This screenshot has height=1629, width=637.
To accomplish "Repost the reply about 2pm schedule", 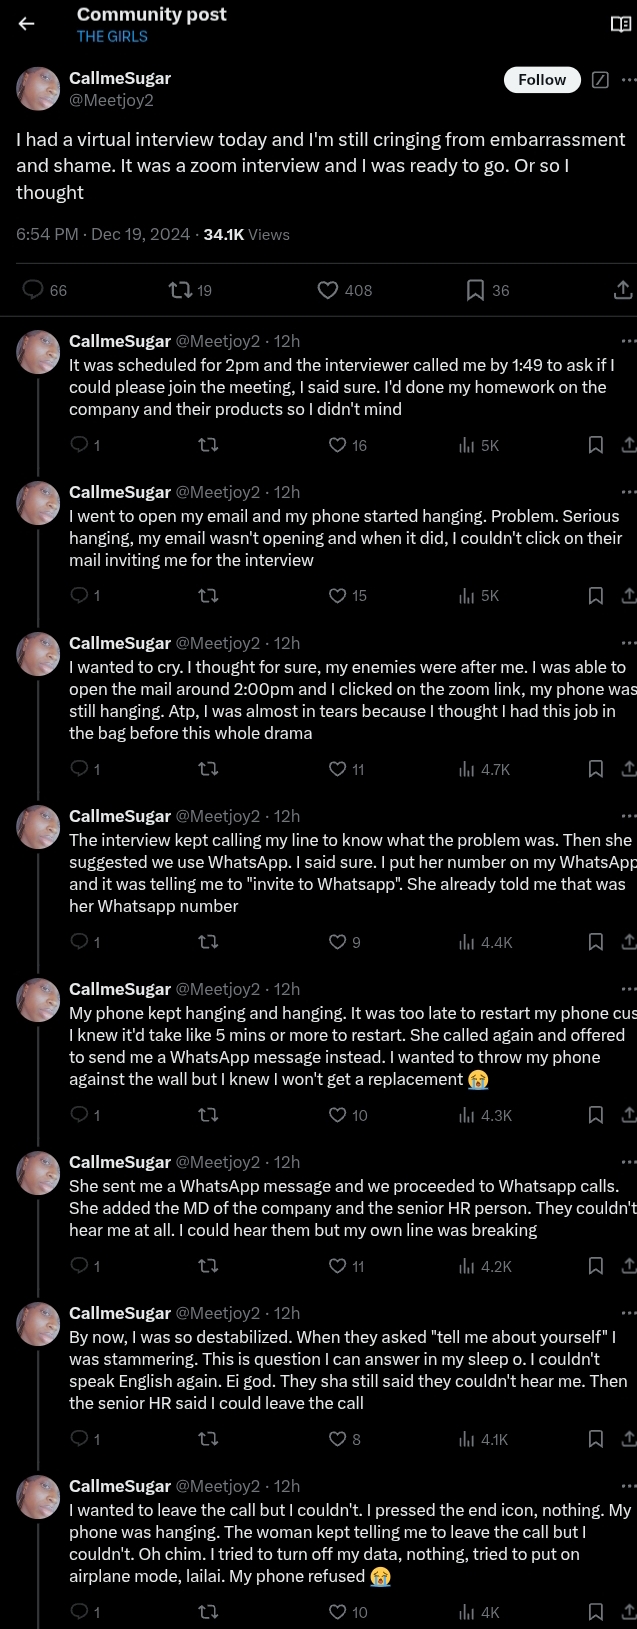I will tap(209, 445).
